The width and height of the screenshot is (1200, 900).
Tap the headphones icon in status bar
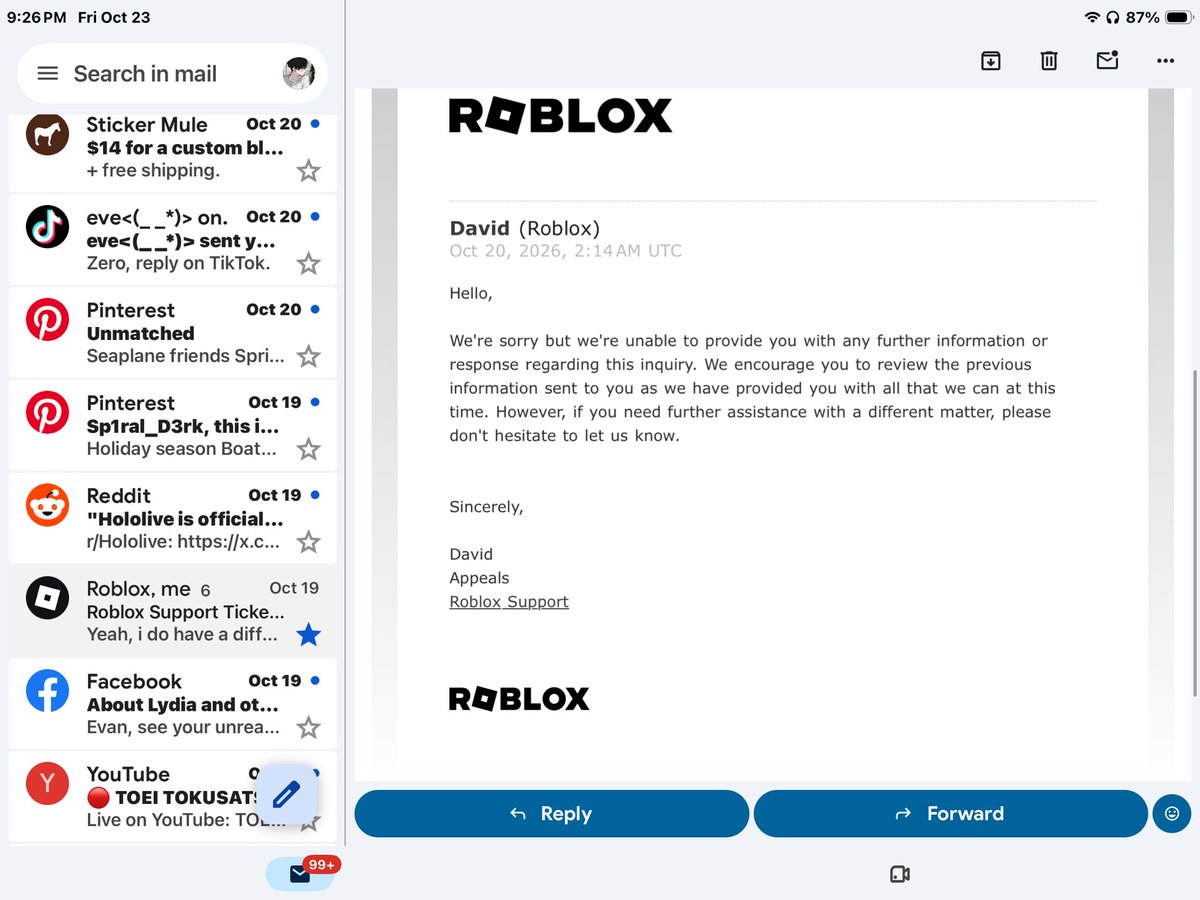[1112, 18]
